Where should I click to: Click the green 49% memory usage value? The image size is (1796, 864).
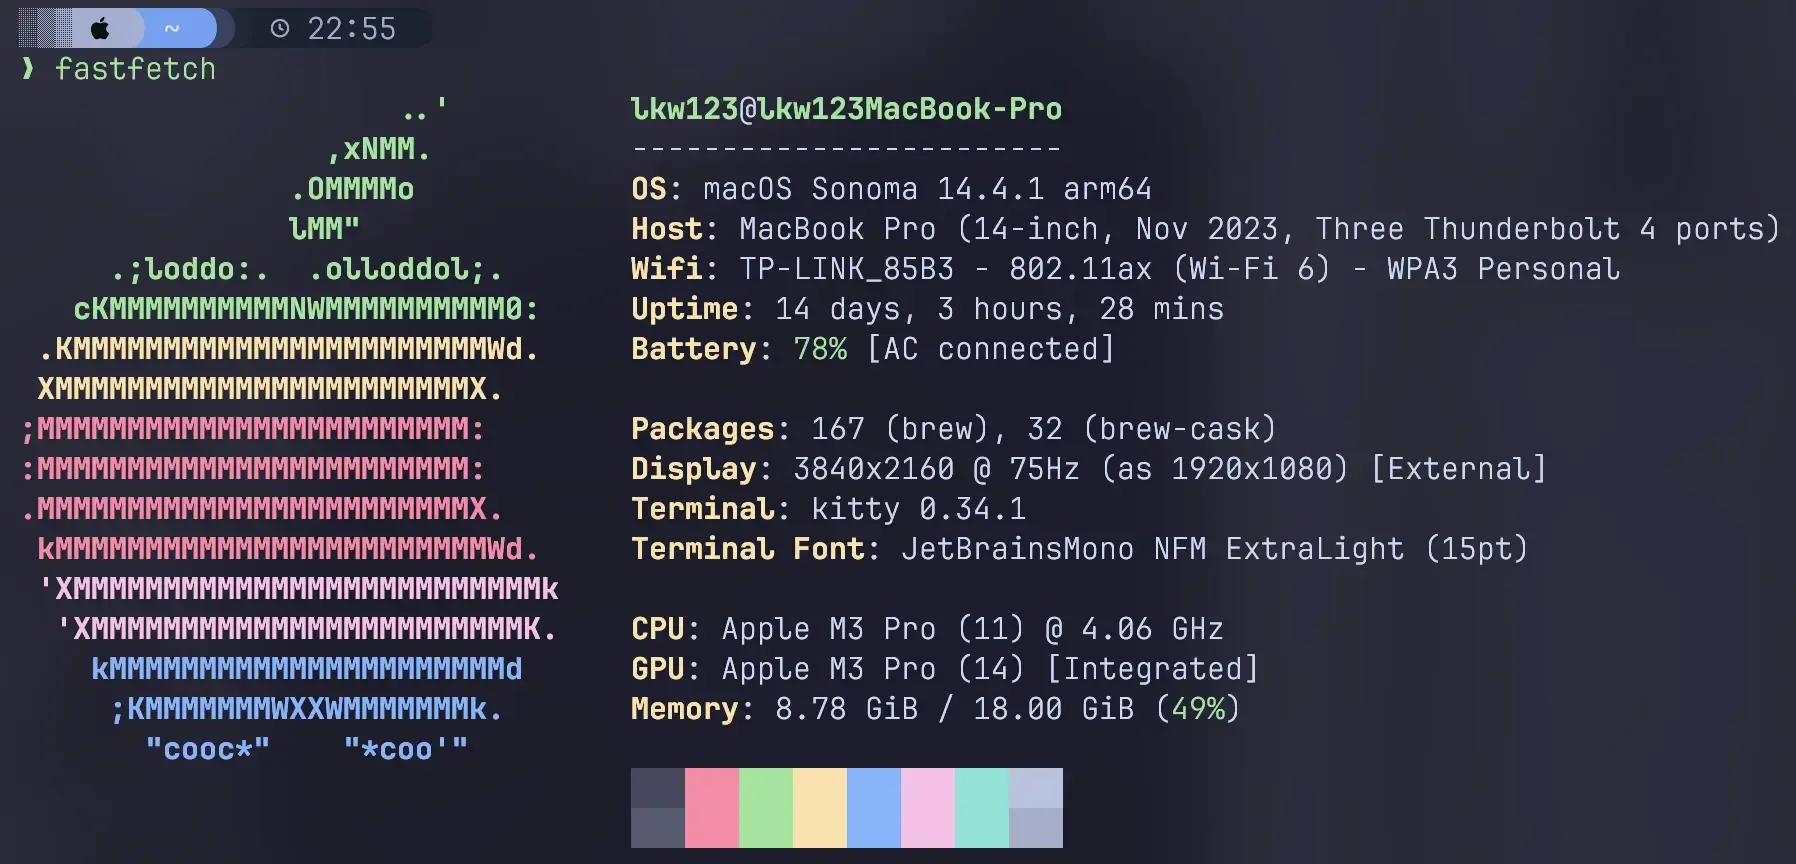point(1198,709)
